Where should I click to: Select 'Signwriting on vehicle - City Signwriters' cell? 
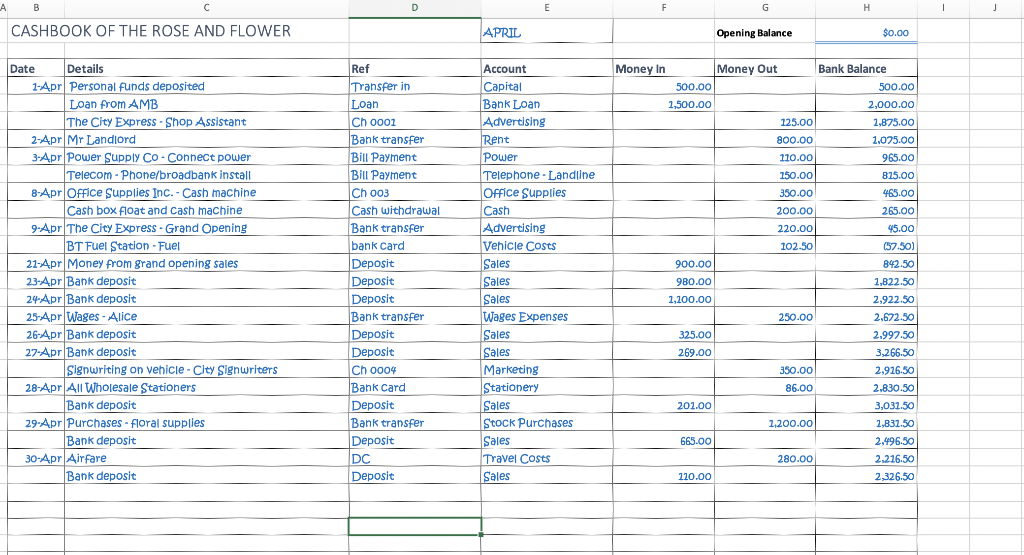coord(206,370)
